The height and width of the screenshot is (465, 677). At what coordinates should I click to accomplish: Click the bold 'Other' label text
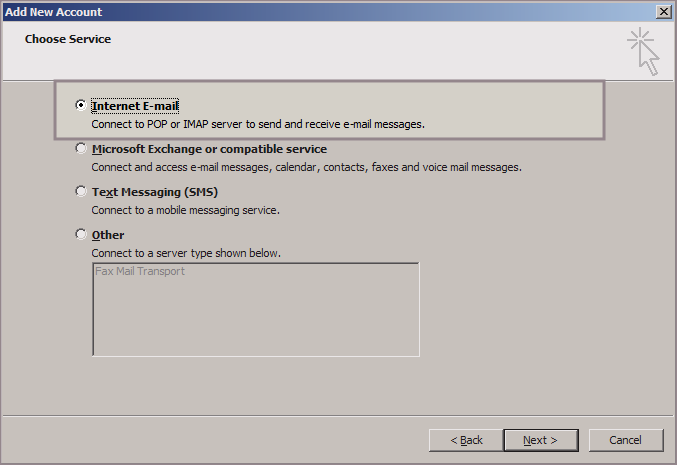[x=108, y=235]
